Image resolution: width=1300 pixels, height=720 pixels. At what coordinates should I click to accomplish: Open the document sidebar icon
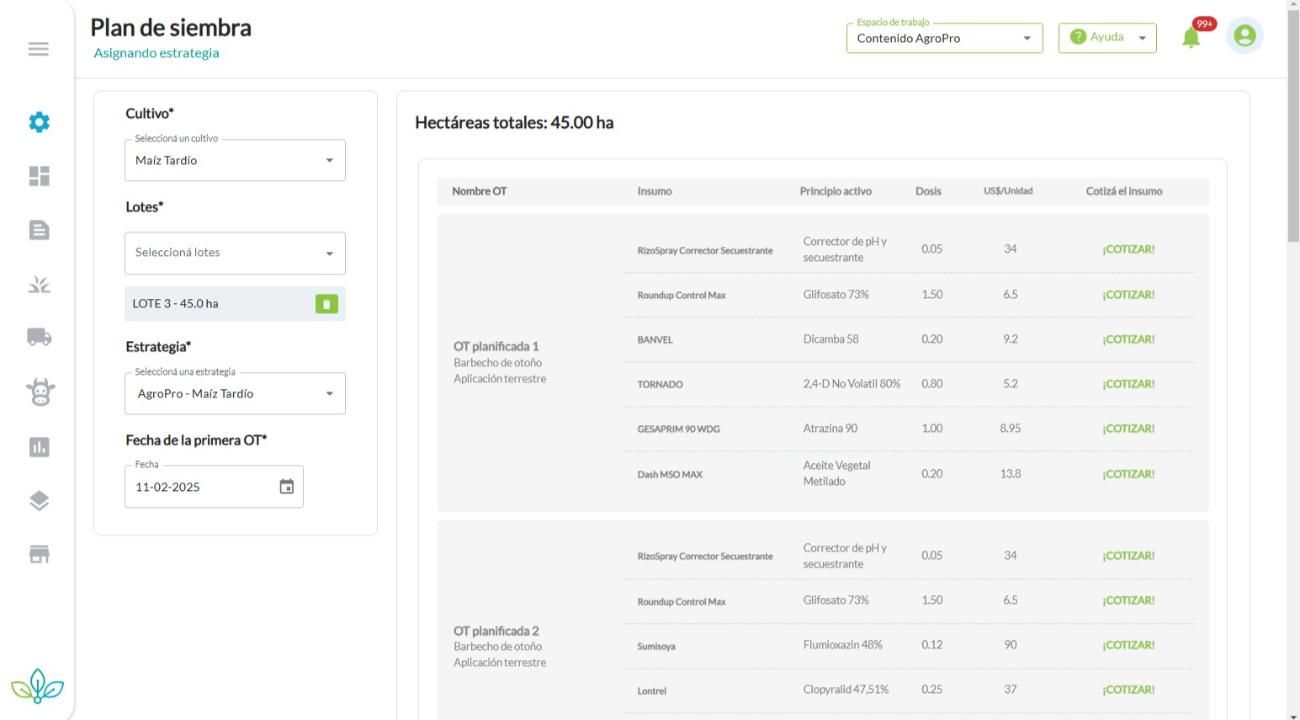pyautogui.click(x=38, y=230)
